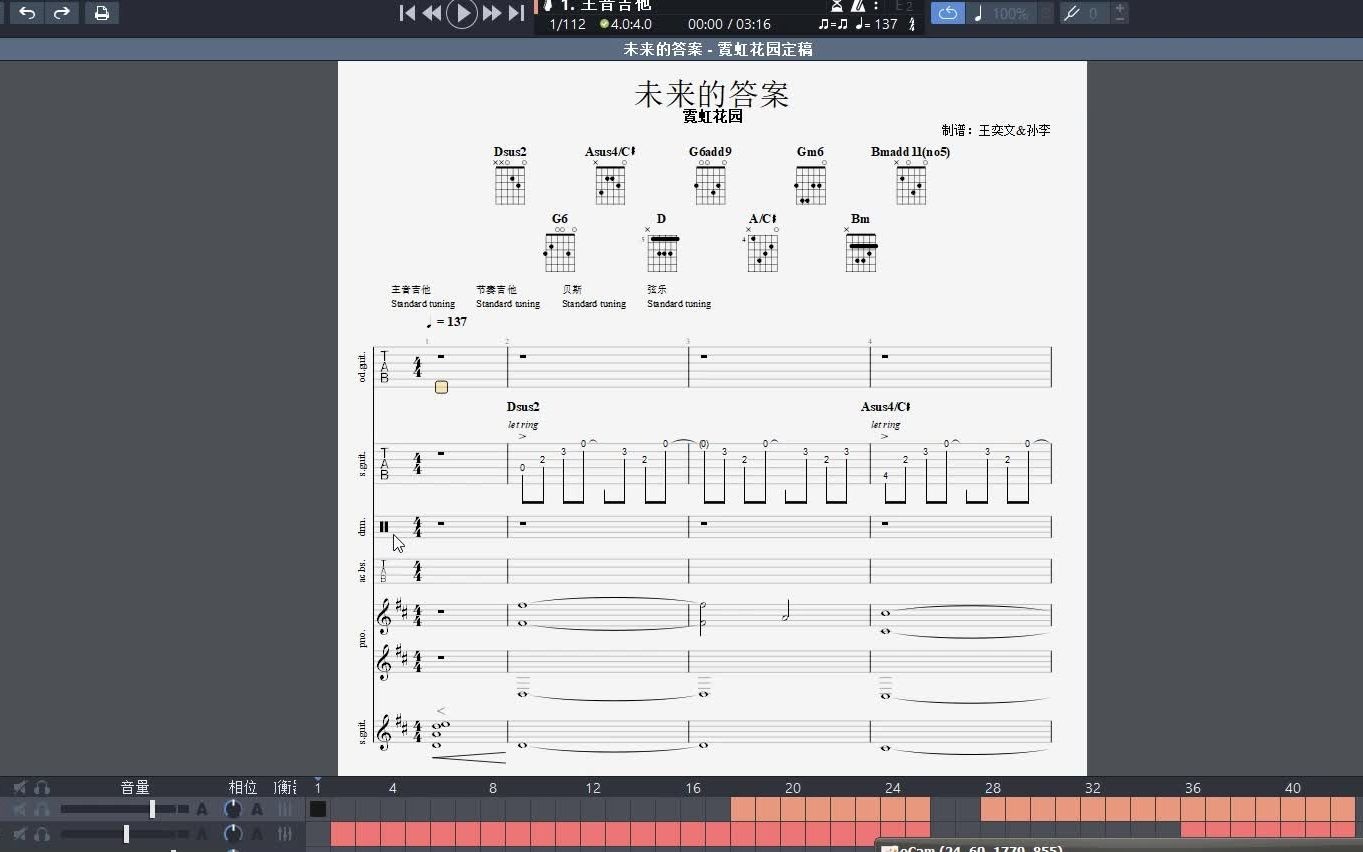Toggle the metronome icon
The width and height of the screenshot is (1363, 852).
pos(858,5)
